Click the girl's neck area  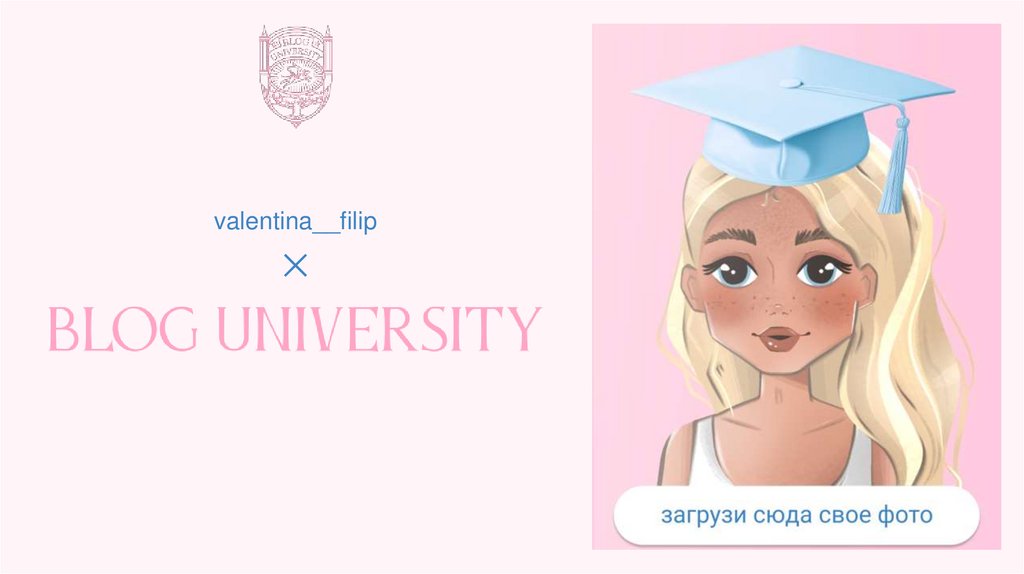tap(782, 398)
